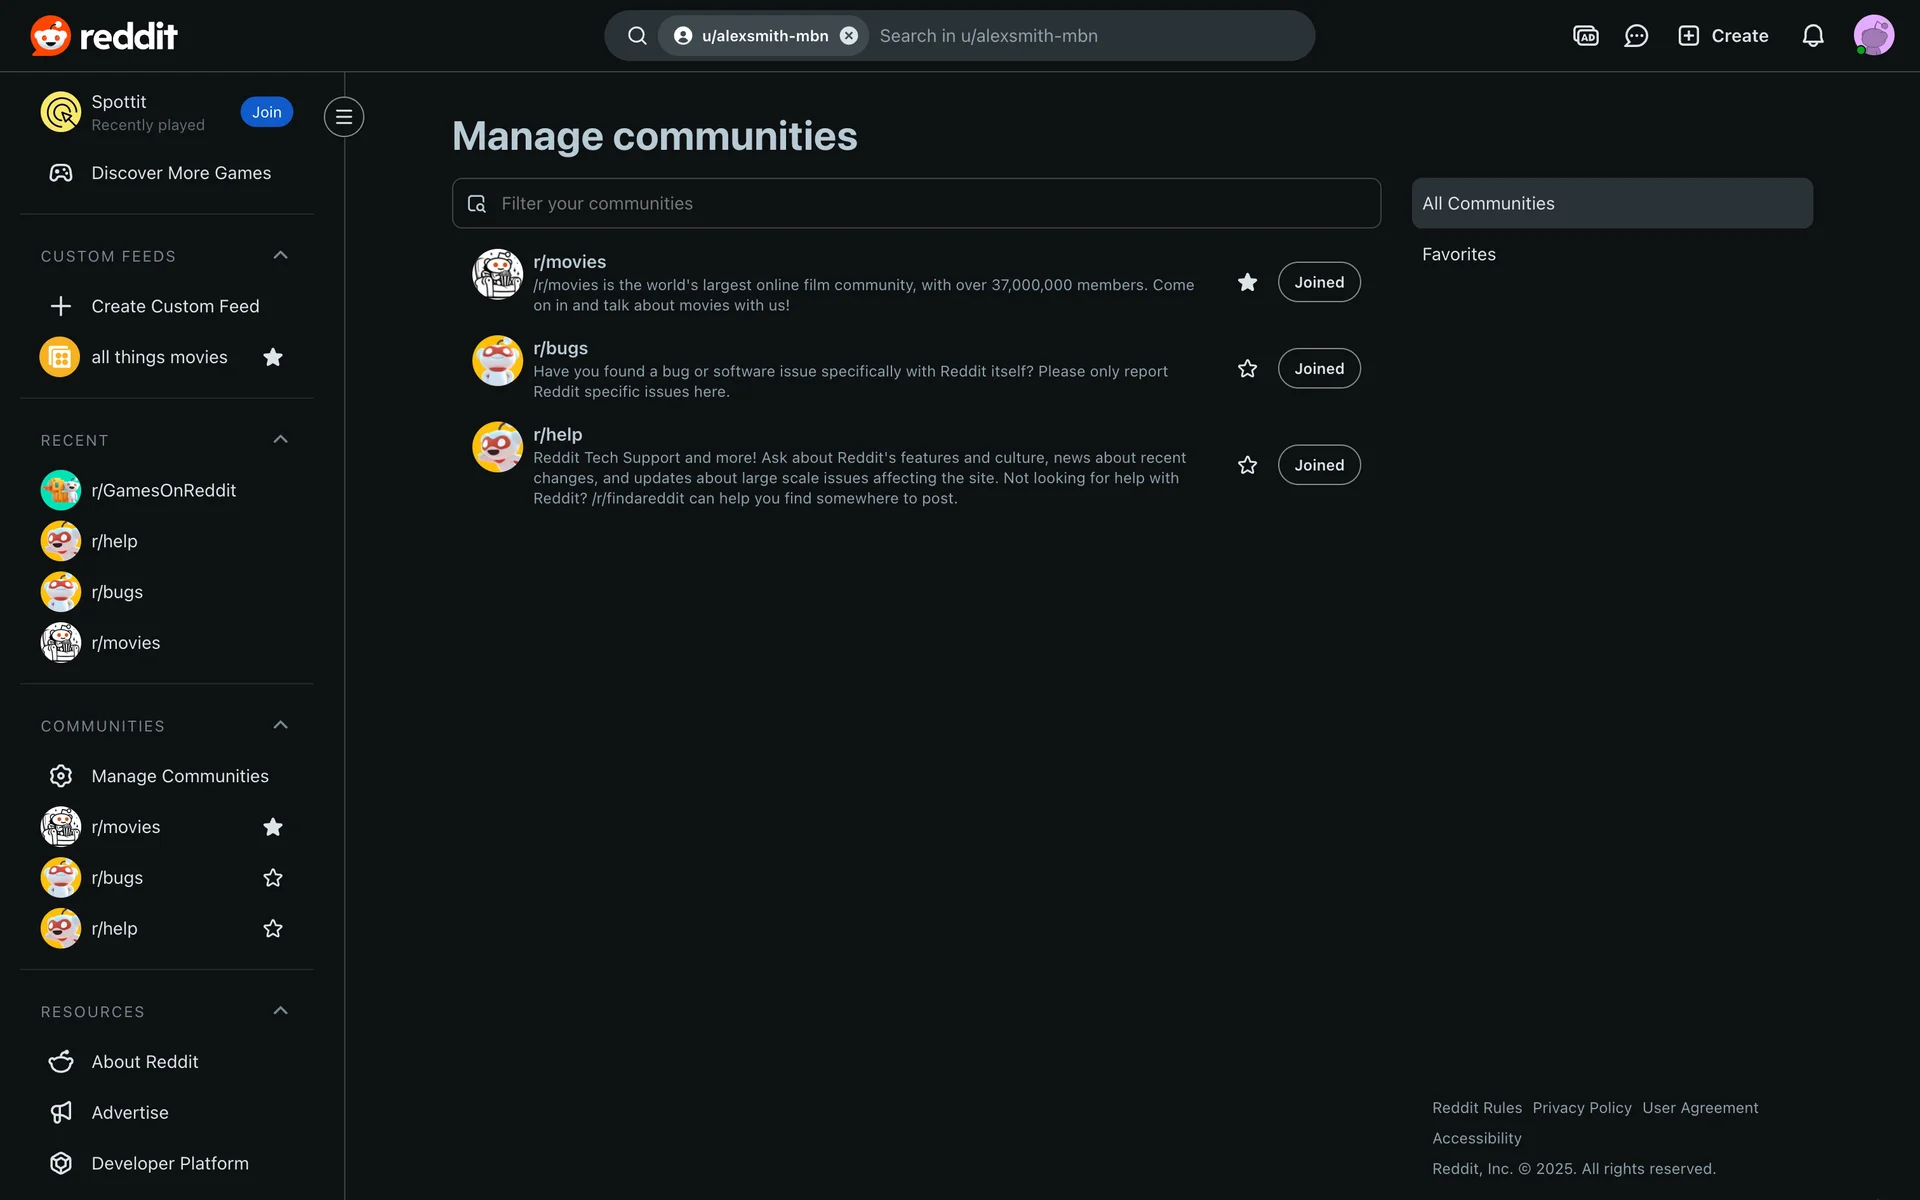
Task: Collapse the Custom Feeds section
Action: click(280, 256)
